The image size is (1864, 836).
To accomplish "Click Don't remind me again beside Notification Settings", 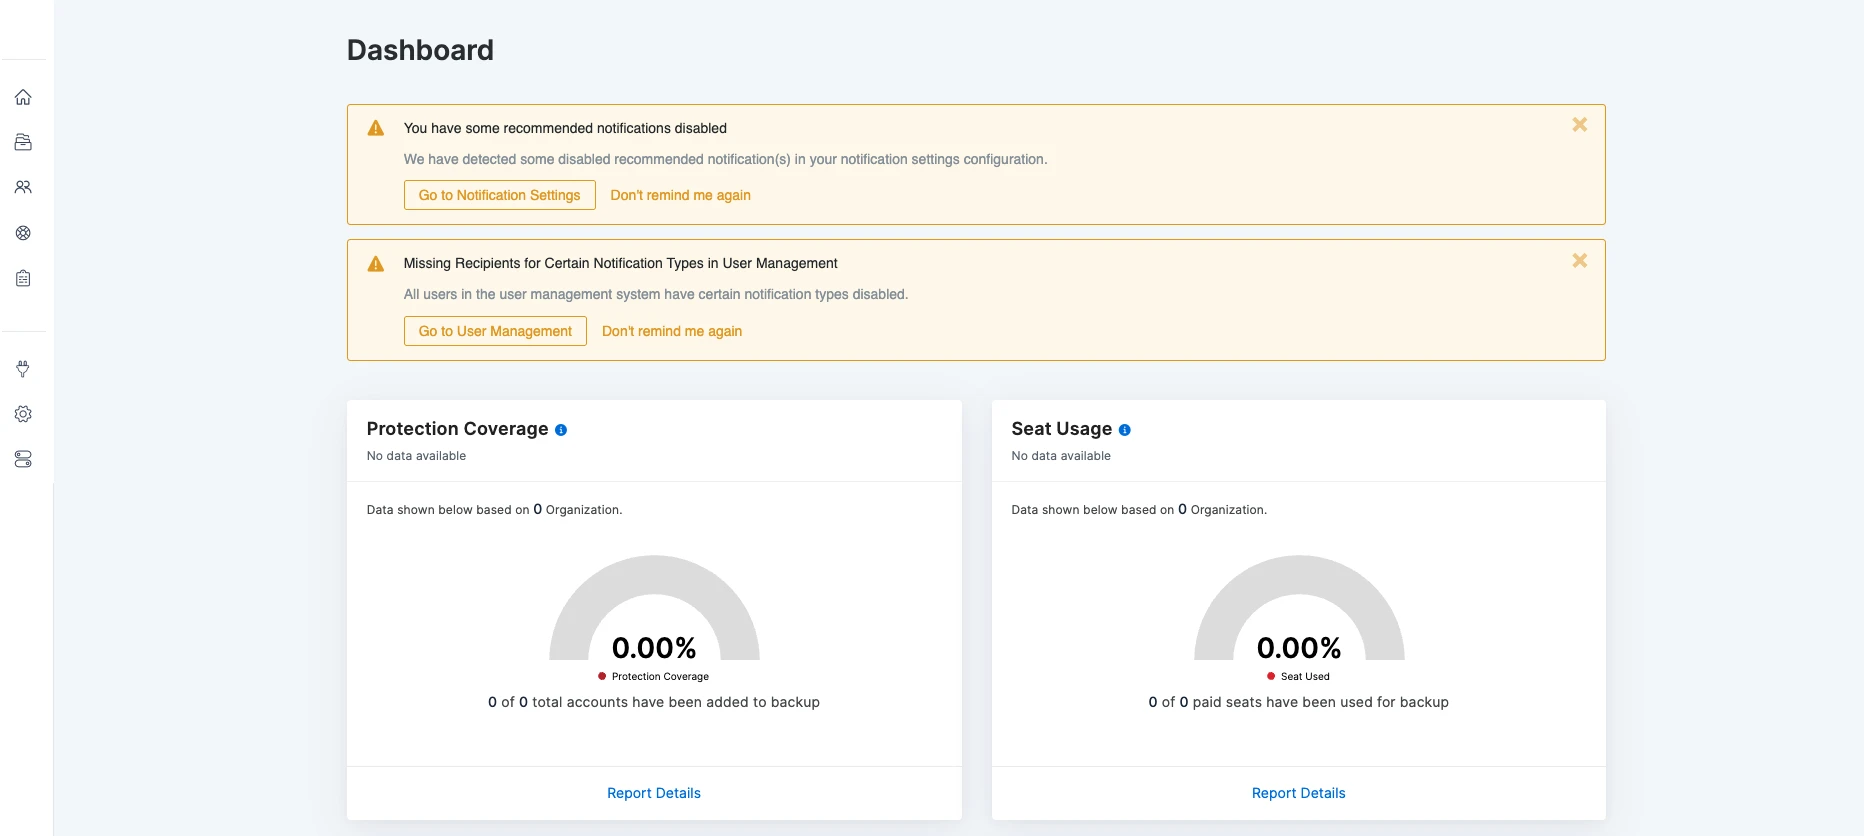I will [x=680, y=195].
